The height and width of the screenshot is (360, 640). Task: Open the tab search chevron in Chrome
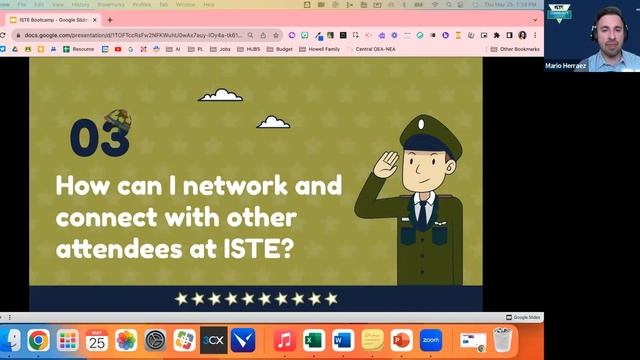click(x=535, y=20)
